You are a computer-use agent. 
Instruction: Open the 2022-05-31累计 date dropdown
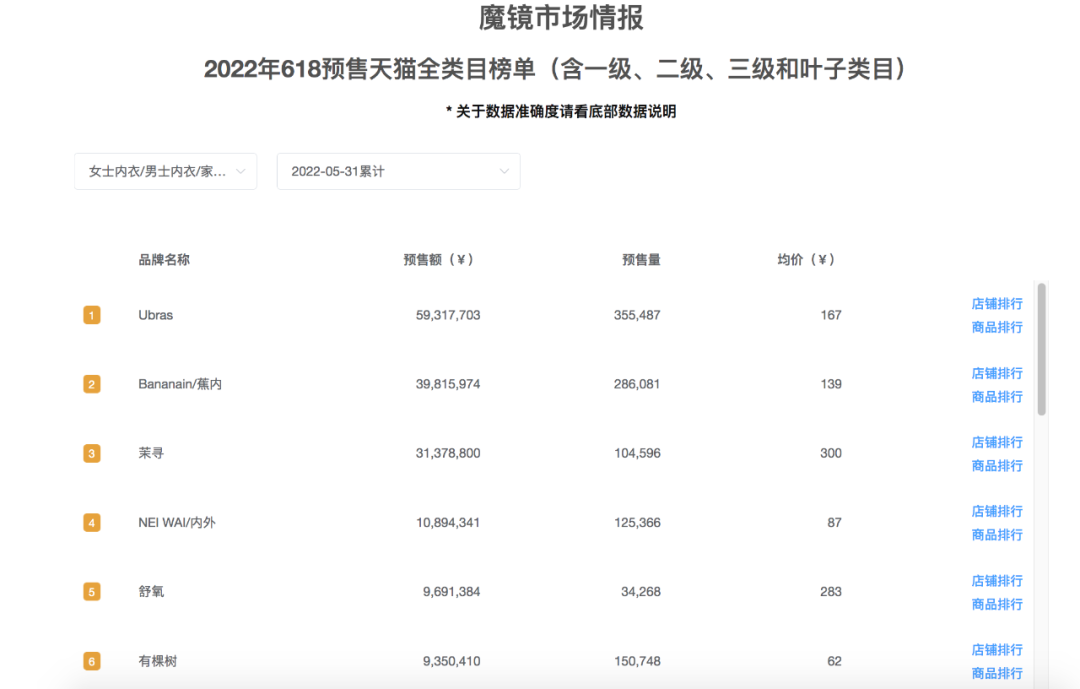tap(398, 171)
